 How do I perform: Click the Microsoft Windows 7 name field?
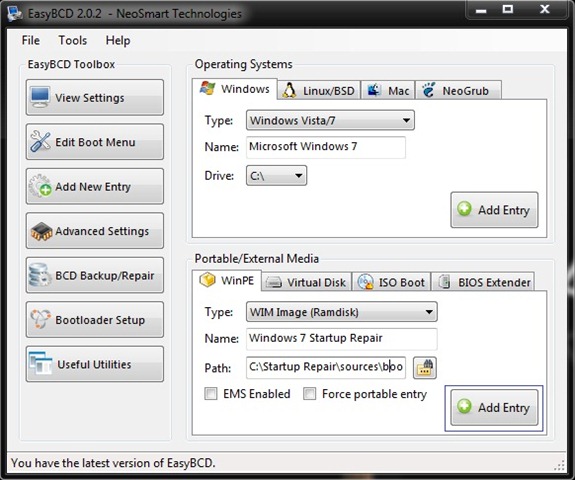(326, 147)
